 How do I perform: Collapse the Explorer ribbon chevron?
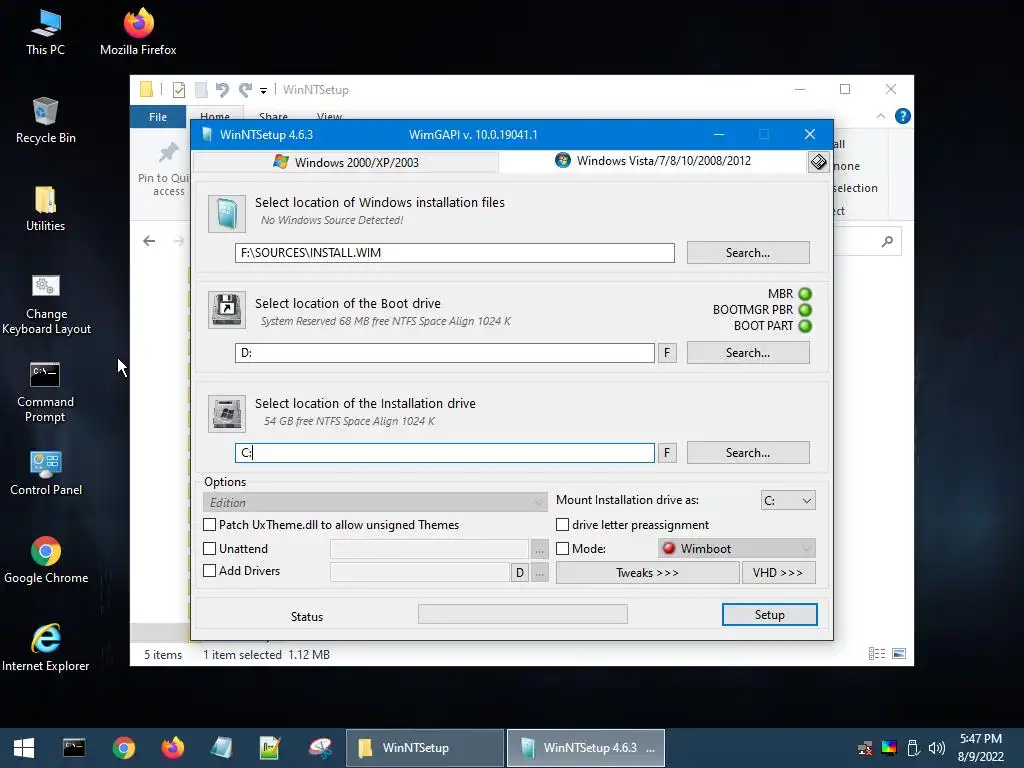880,116
